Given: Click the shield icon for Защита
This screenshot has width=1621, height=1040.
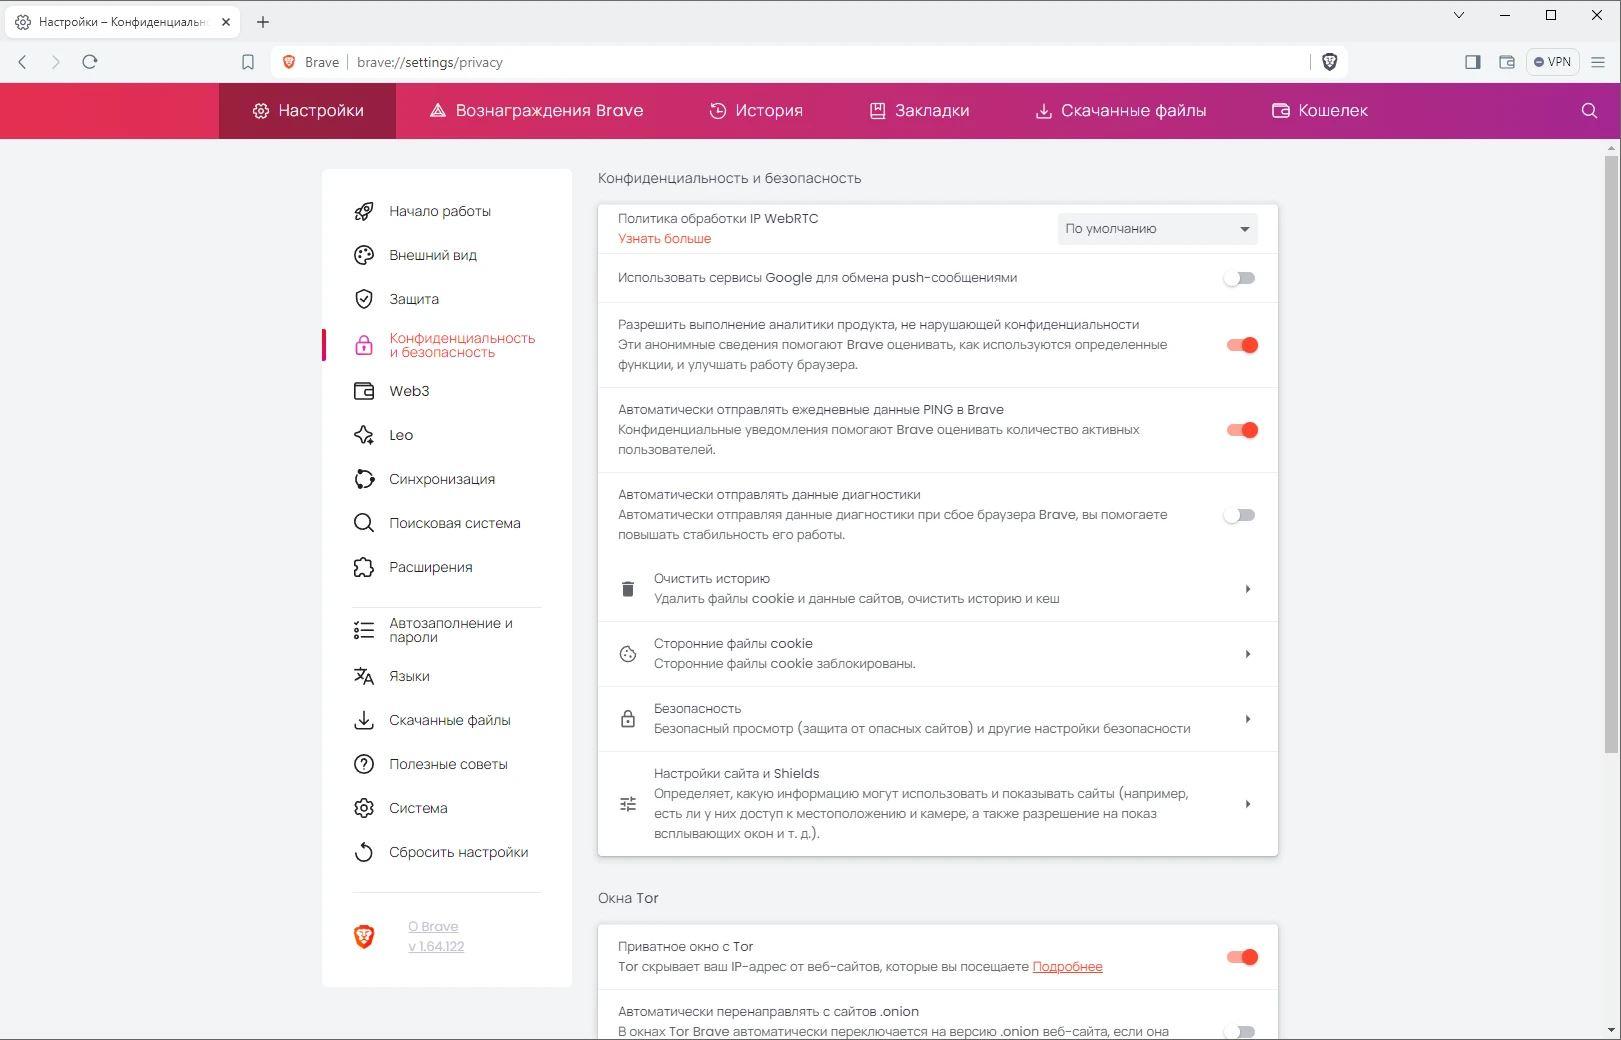Looking at the screenshot, I should point(364,299).
